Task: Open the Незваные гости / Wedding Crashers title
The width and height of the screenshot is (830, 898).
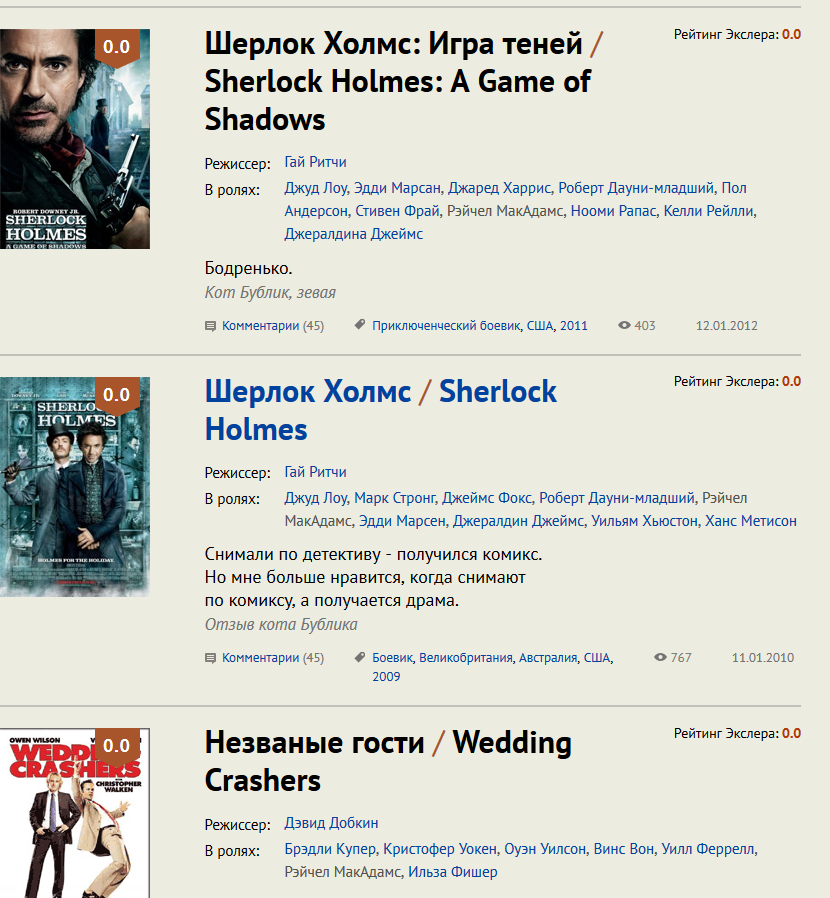Action: pyautogui.click(x=388, y=761)
